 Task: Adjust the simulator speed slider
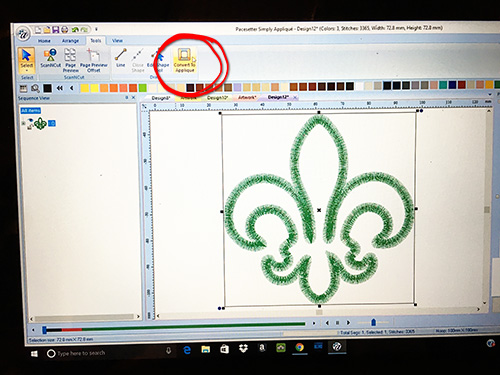click(x=374, y=322)
